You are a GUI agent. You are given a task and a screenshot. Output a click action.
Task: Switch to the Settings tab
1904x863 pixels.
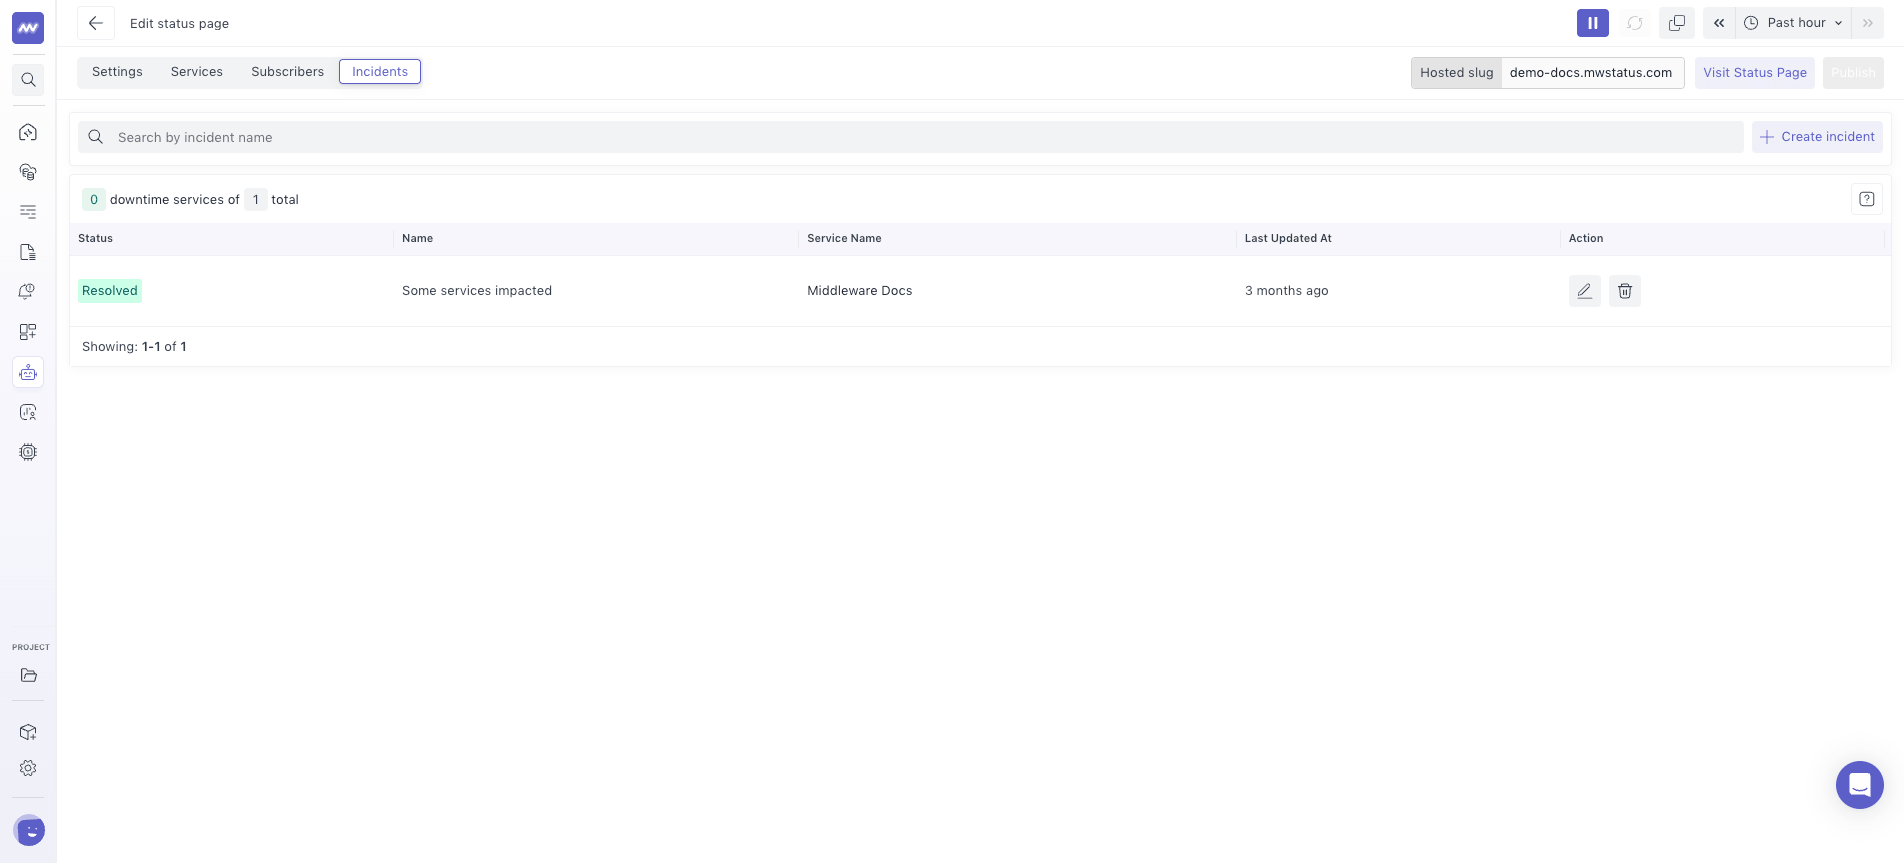pyautogui.click(x=117, y=72)
